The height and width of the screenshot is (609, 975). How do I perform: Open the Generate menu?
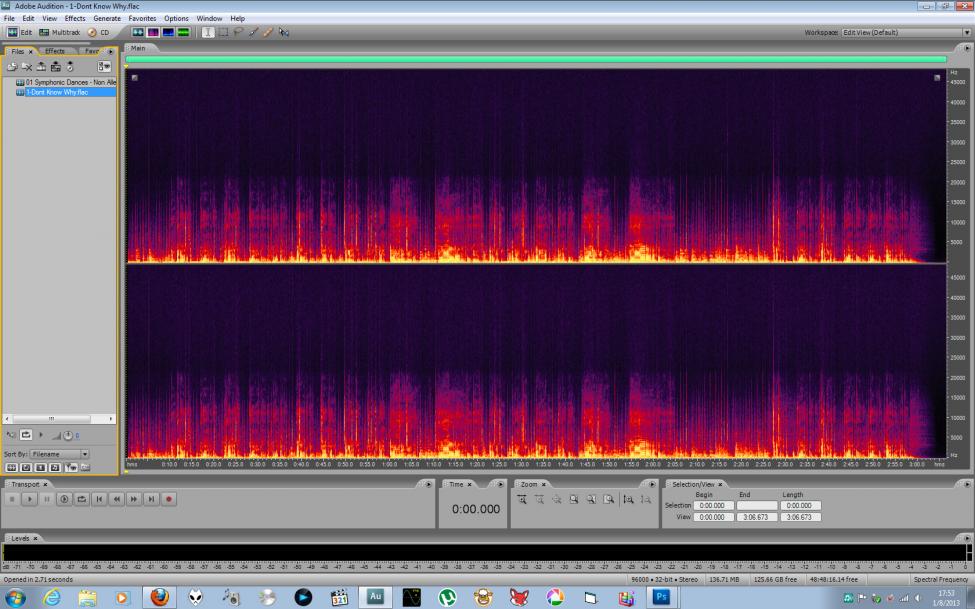107,18
